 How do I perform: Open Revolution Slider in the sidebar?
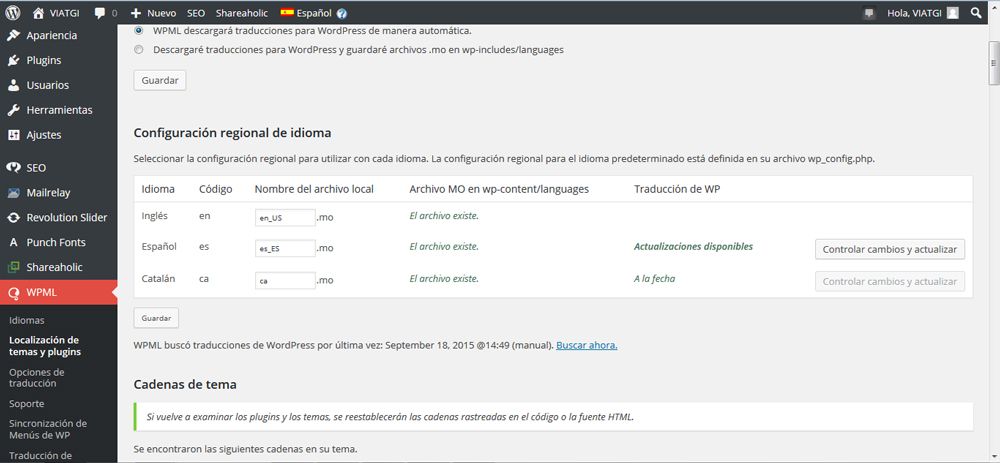(x=67, y=217)
